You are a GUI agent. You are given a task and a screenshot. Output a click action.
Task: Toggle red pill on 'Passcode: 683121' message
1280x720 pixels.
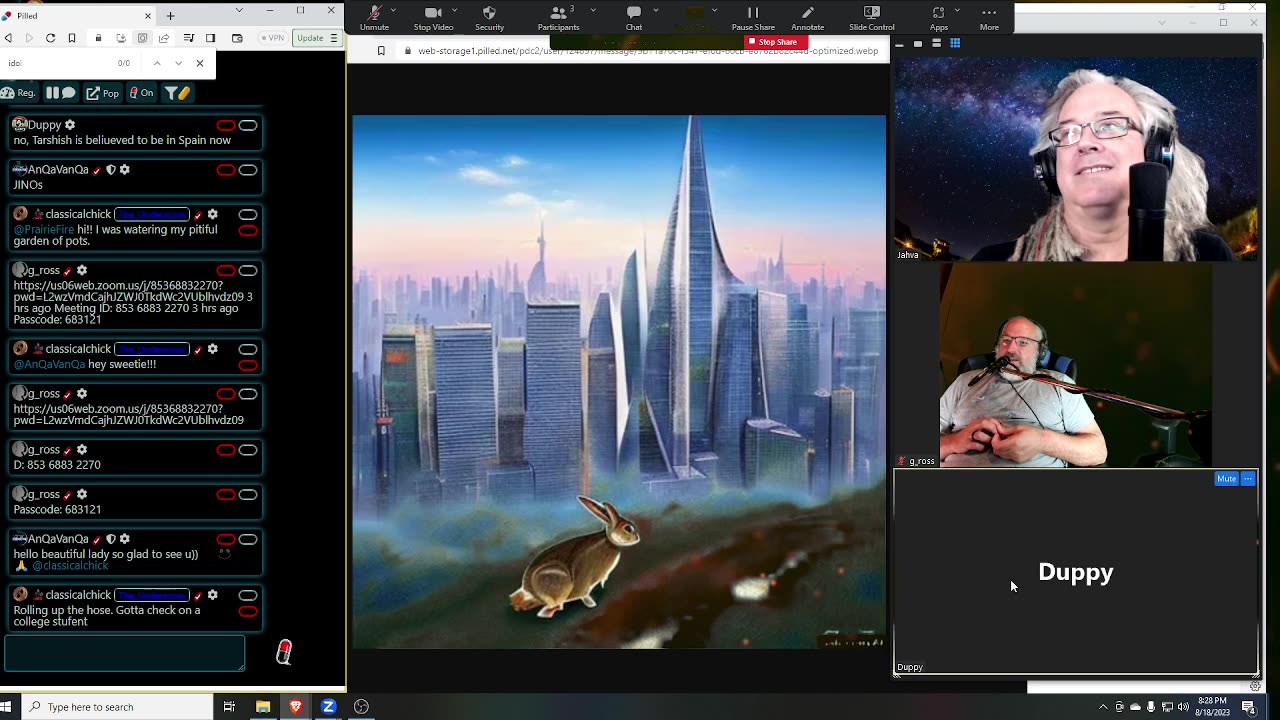pyautogui.click(x=226, y=495)
